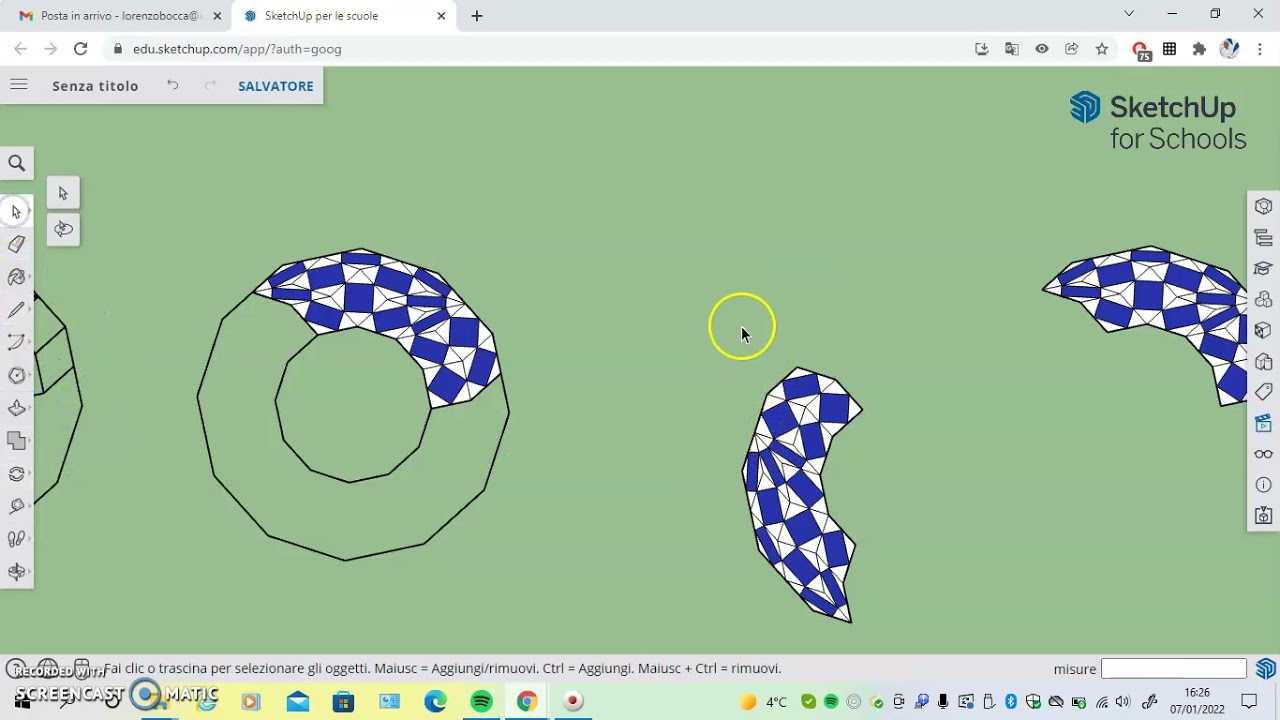Click the SALVATORE save status label
Screen dimensions: 1280x720
point(276,86)
